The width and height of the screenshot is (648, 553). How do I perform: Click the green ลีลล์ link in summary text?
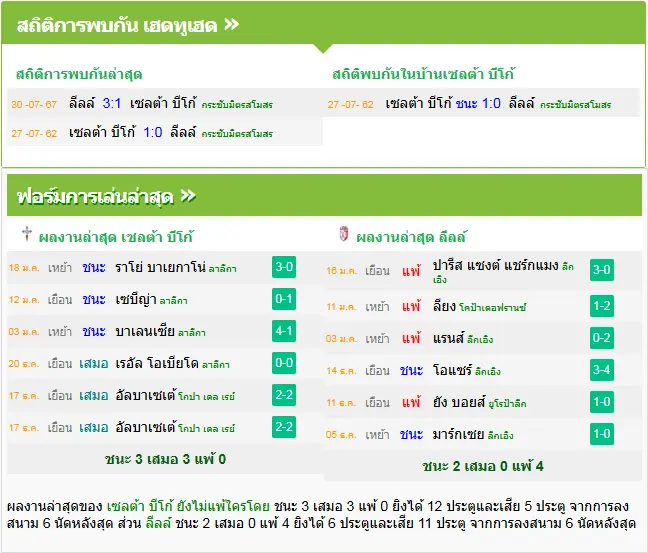point(158,523)
